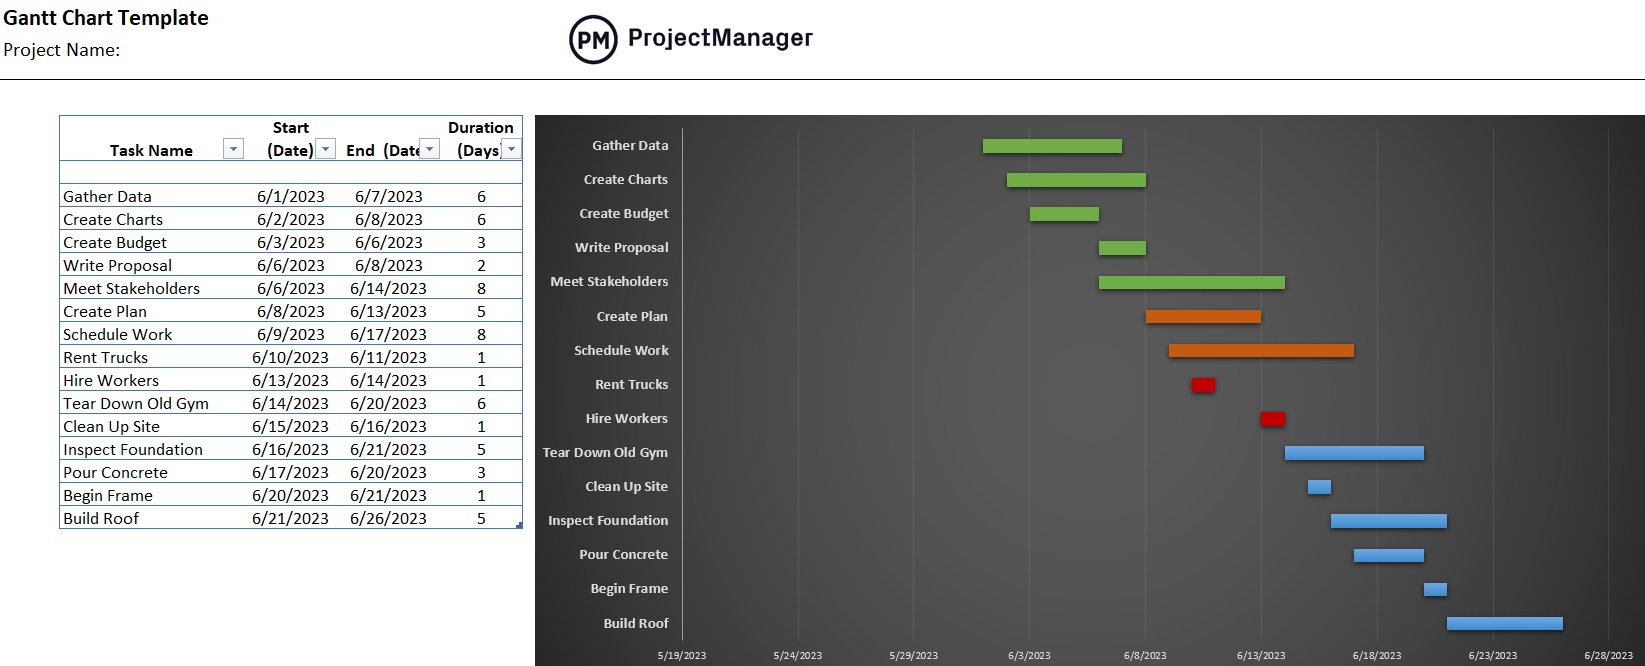Open the Task Name filter dropdown
The width and height of the screenshot is (1645, 666).
[x=233, y=148]
